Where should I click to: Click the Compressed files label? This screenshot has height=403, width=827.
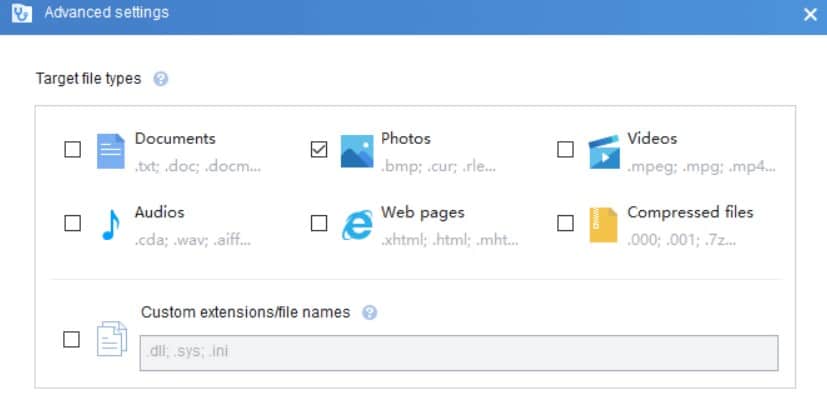coord(690,213)
